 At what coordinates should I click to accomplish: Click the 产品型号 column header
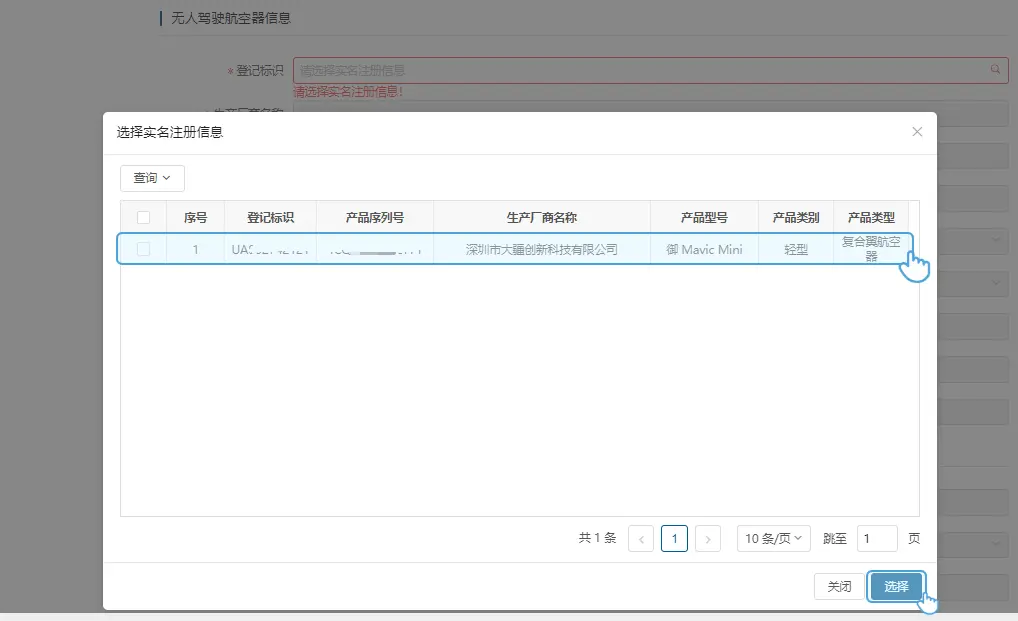(704, 216)
